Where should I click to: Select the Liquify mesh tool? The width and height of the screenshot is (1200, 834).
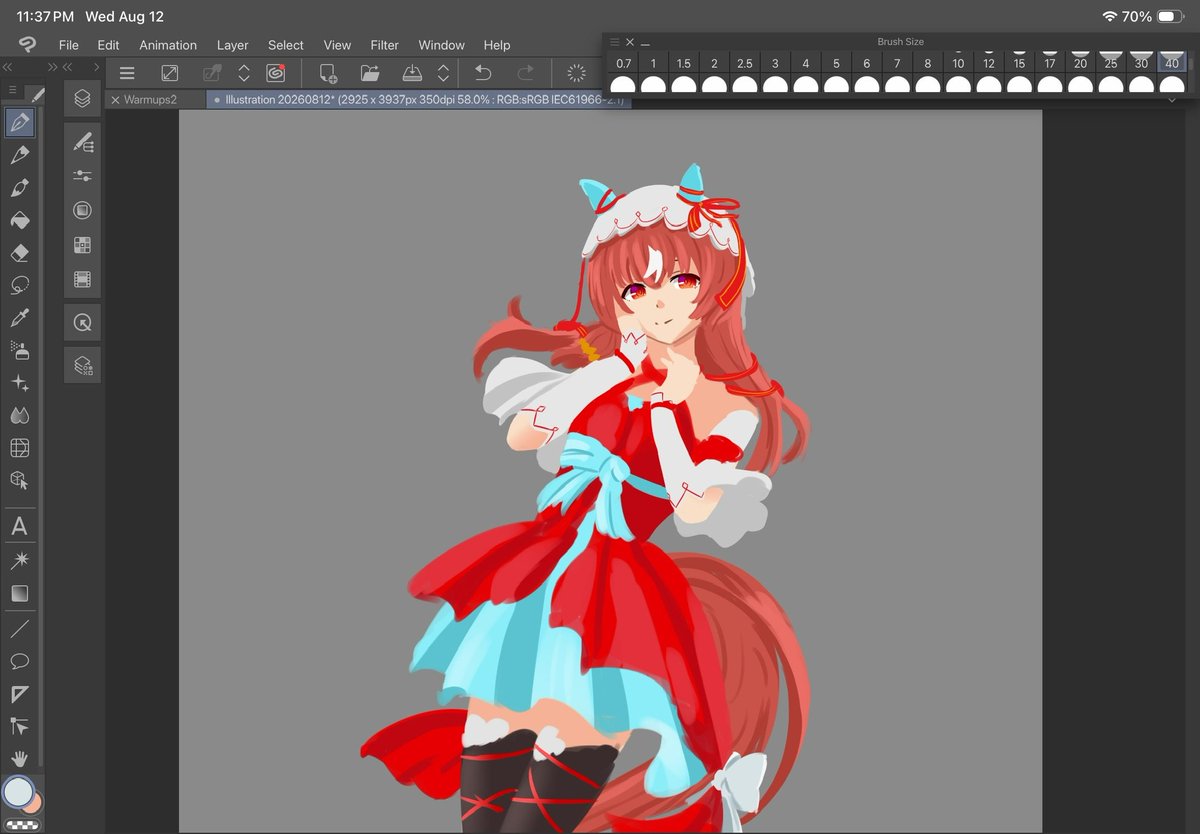19,447
